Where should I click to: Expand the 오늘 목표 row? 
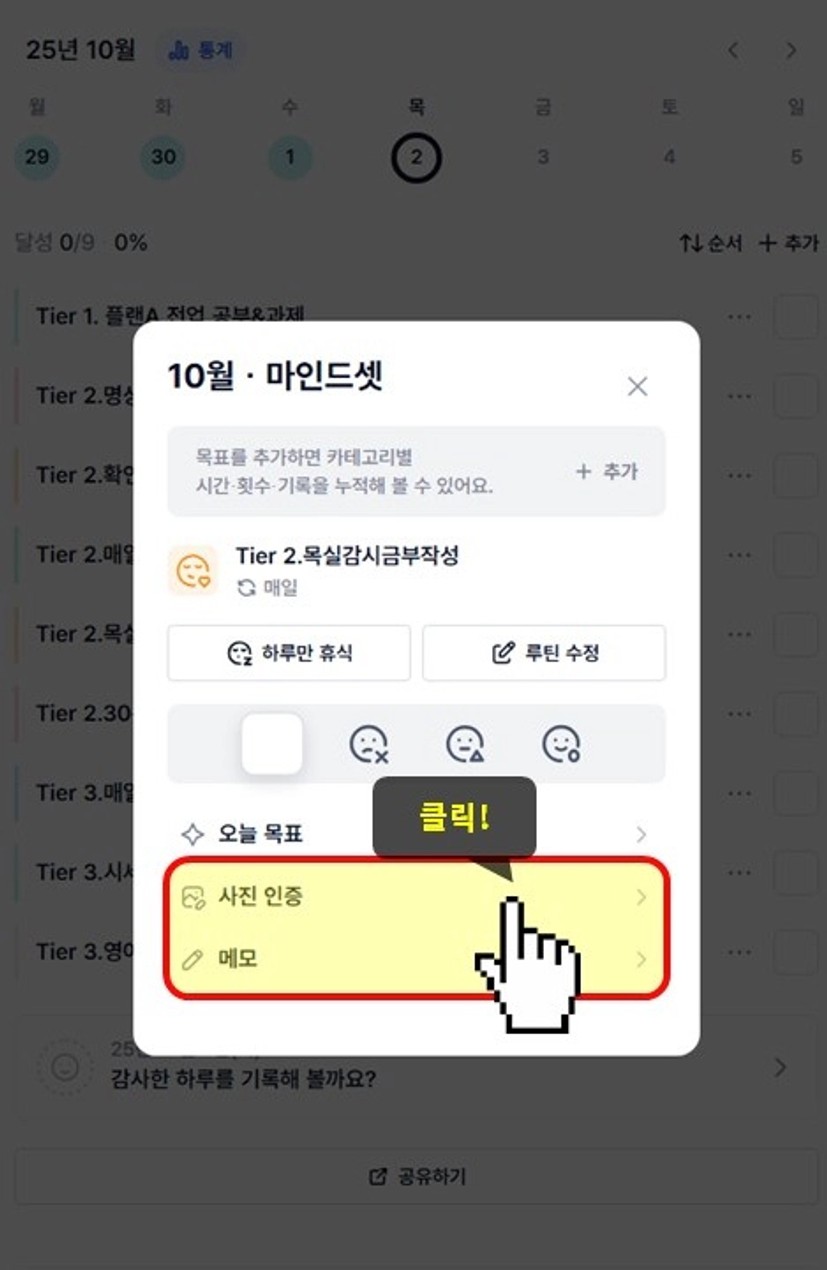coord(416,834)
